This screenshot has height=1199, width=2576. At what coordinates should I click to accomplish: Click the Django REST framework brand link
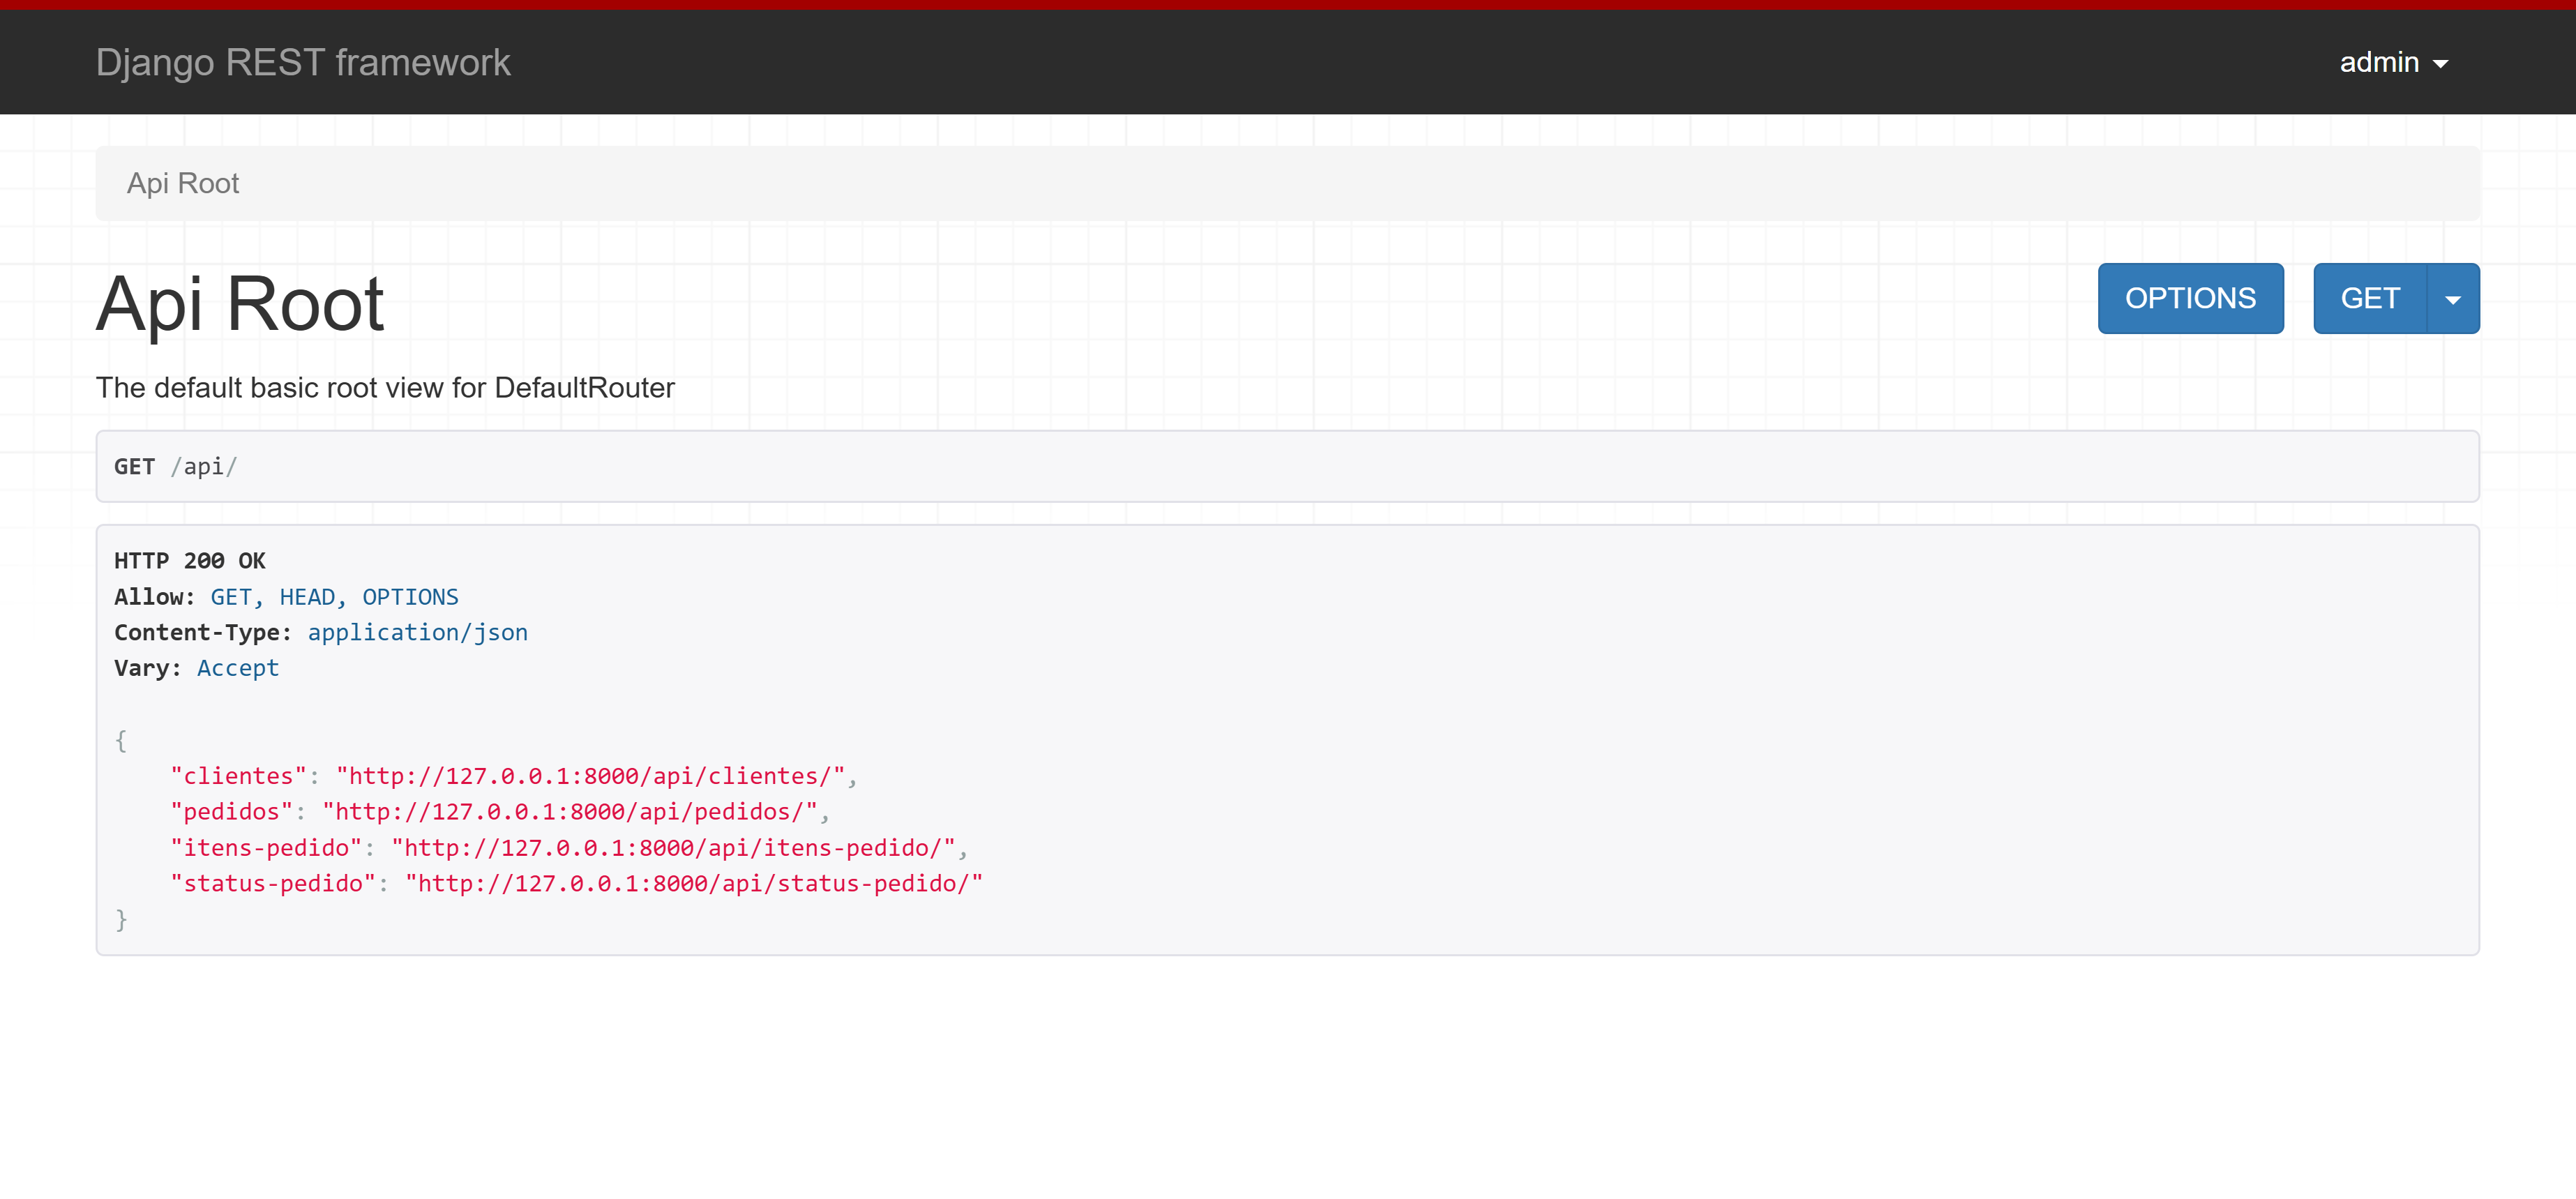pyautogui.click(x=303, y=62)
